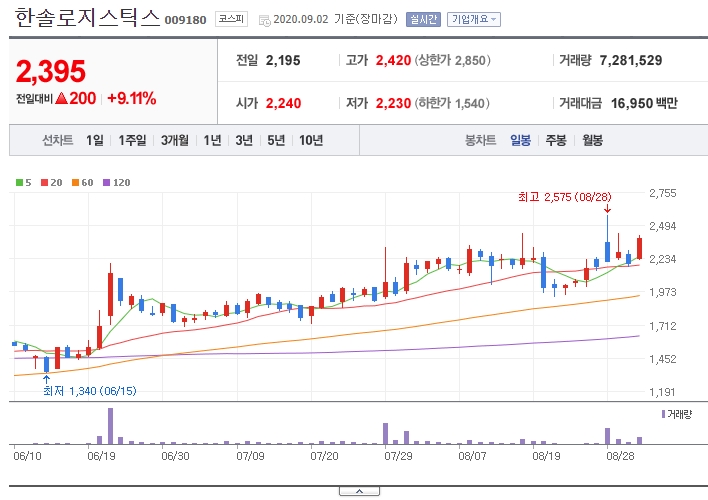Click the 고가 value 2,420
The height and width of the screenshot is (500, 708).
click(x=393, y=61)
